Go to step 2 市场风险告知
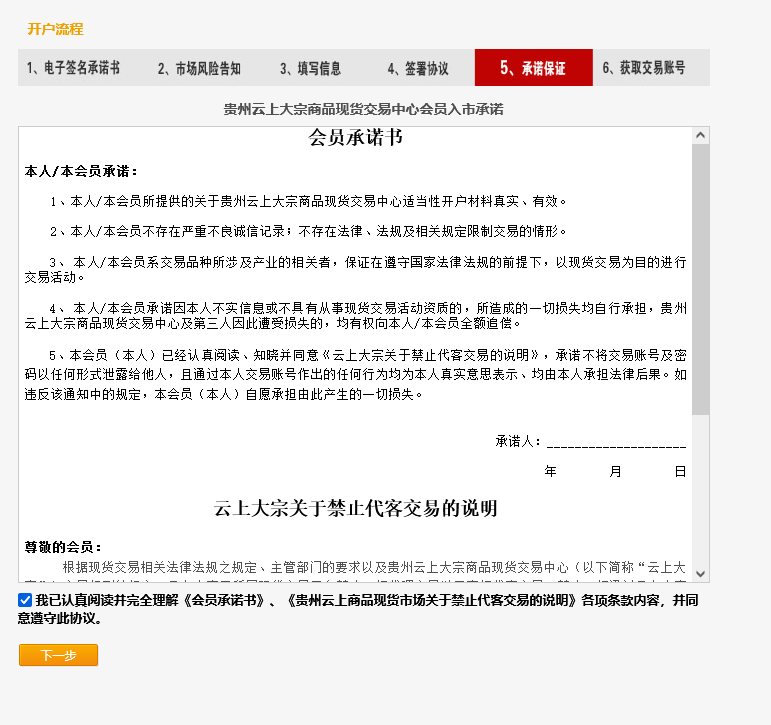 pos(199,68)
